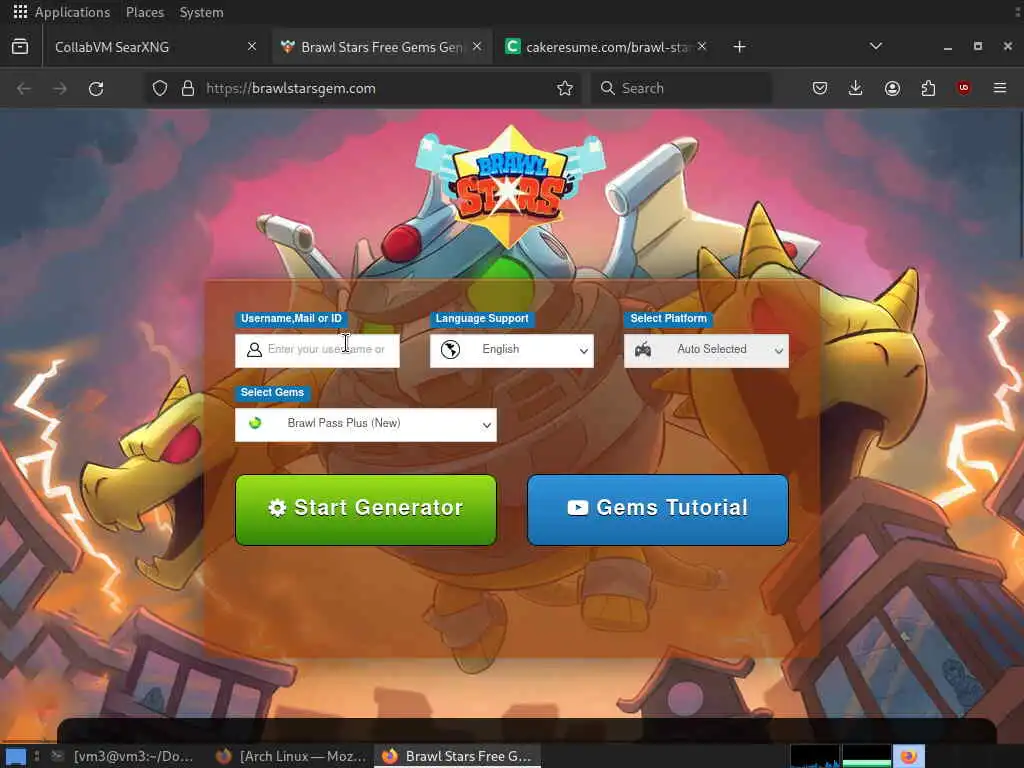
Task: Open the Firefox account icon
Action: pos(892,88)
